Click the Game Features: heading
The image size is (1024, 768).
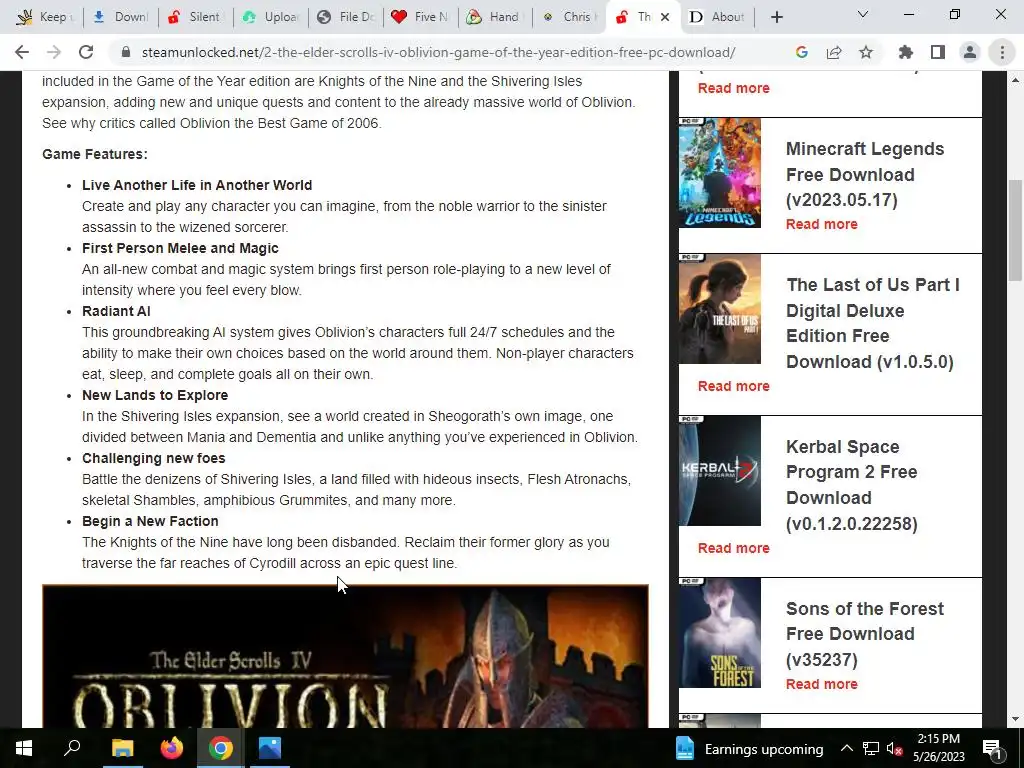tap(95, 154)
